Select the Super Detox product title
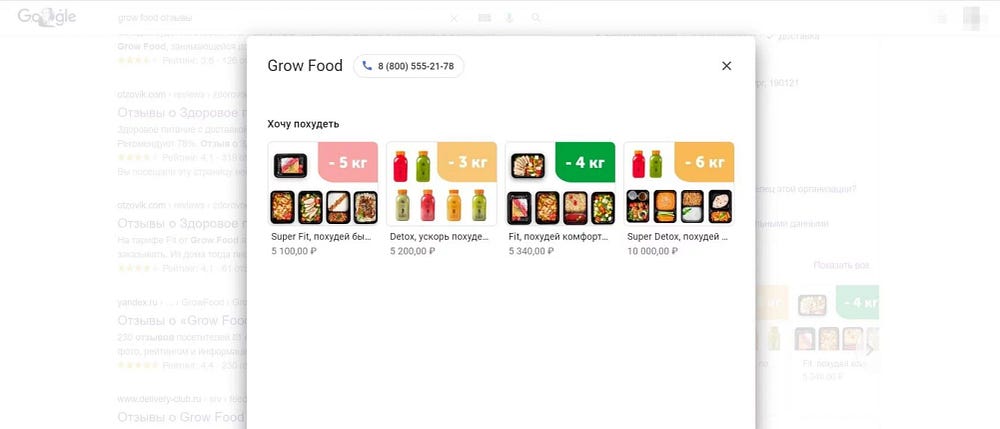The width and height of the screenshot is (1000, 429). [x=677, y=236]
